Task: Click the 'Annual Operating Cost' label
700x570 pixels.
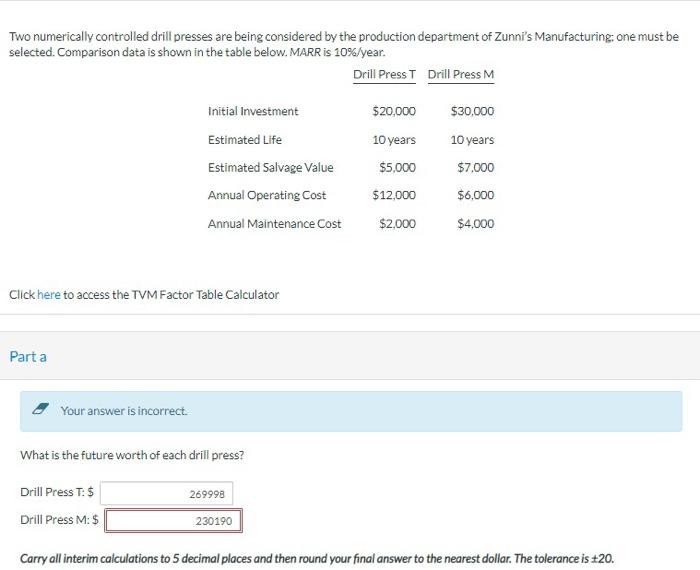Action: [x=267, y=195]
